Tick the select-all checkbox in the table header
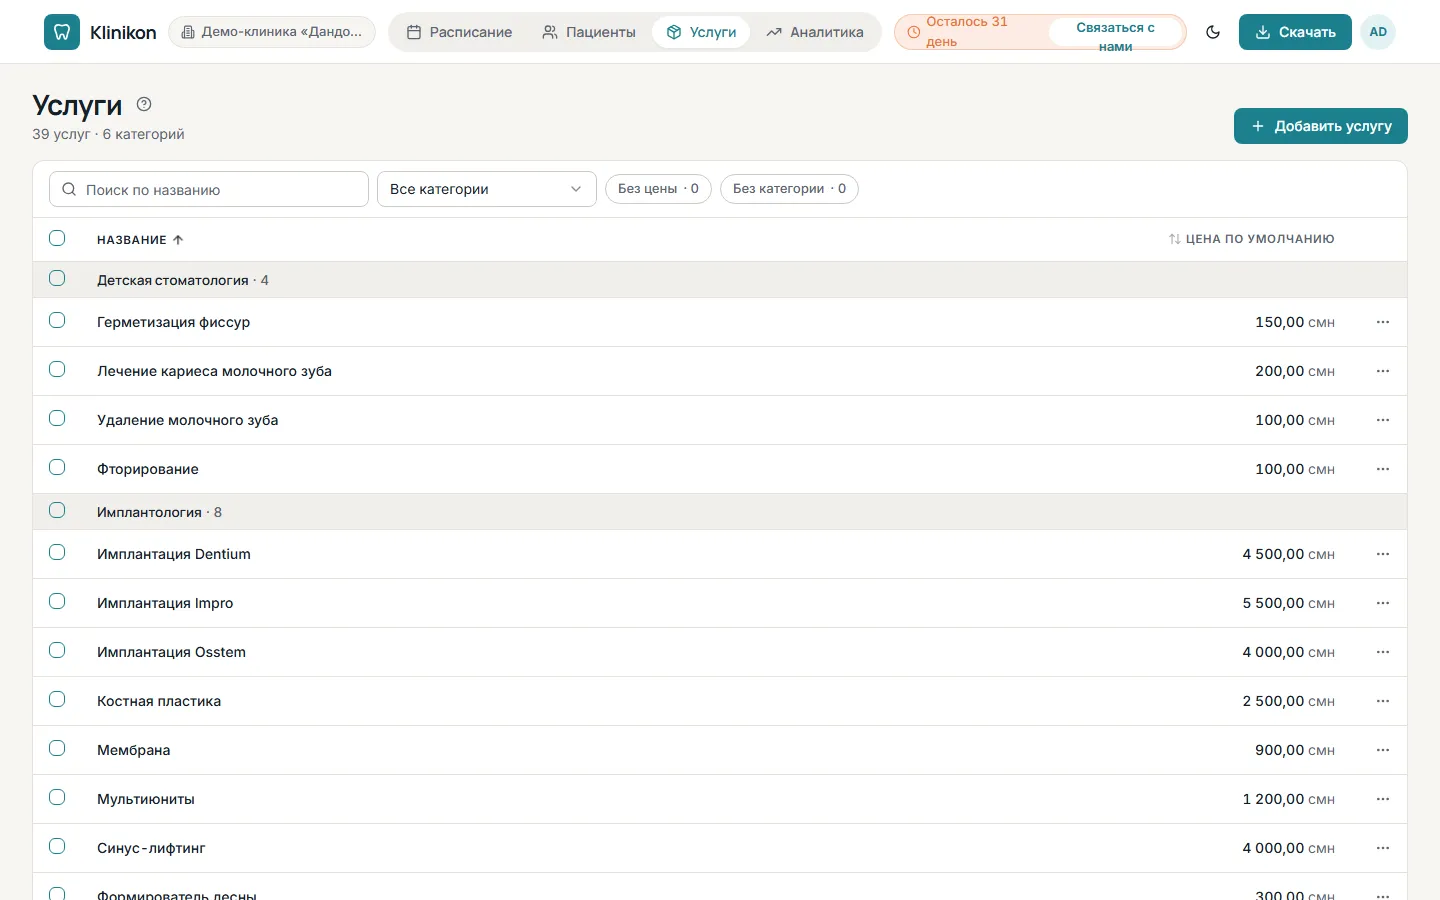 57,238
